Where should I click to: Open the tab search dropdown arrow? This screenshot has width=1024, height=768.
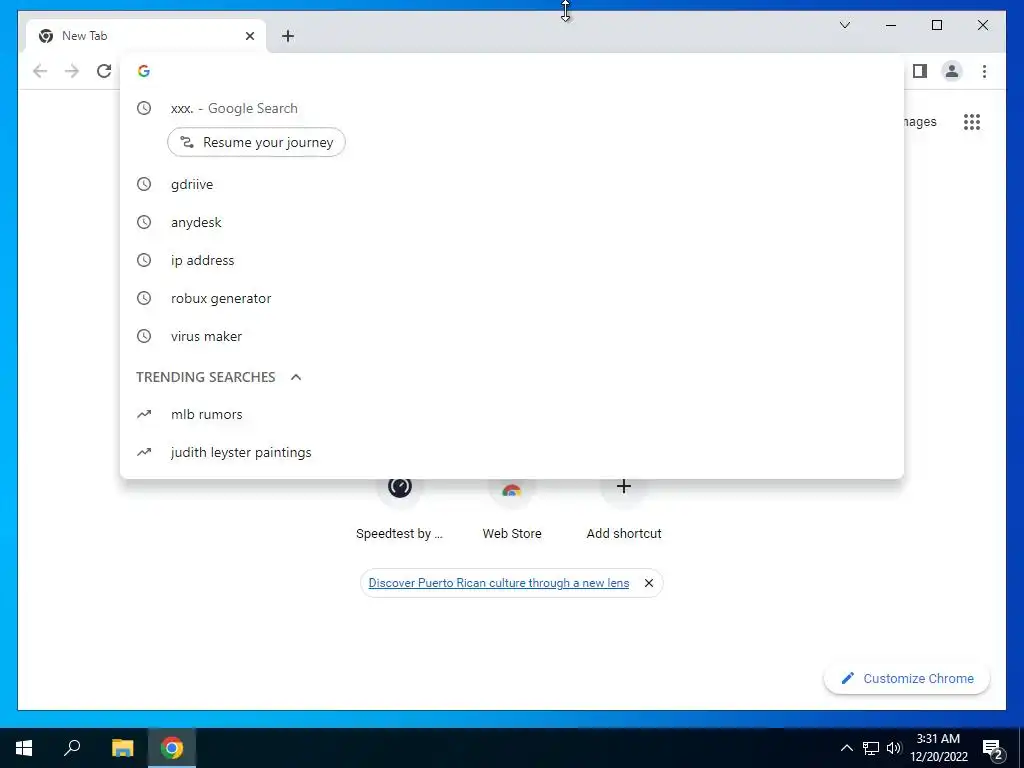click(x=844, y=25)
